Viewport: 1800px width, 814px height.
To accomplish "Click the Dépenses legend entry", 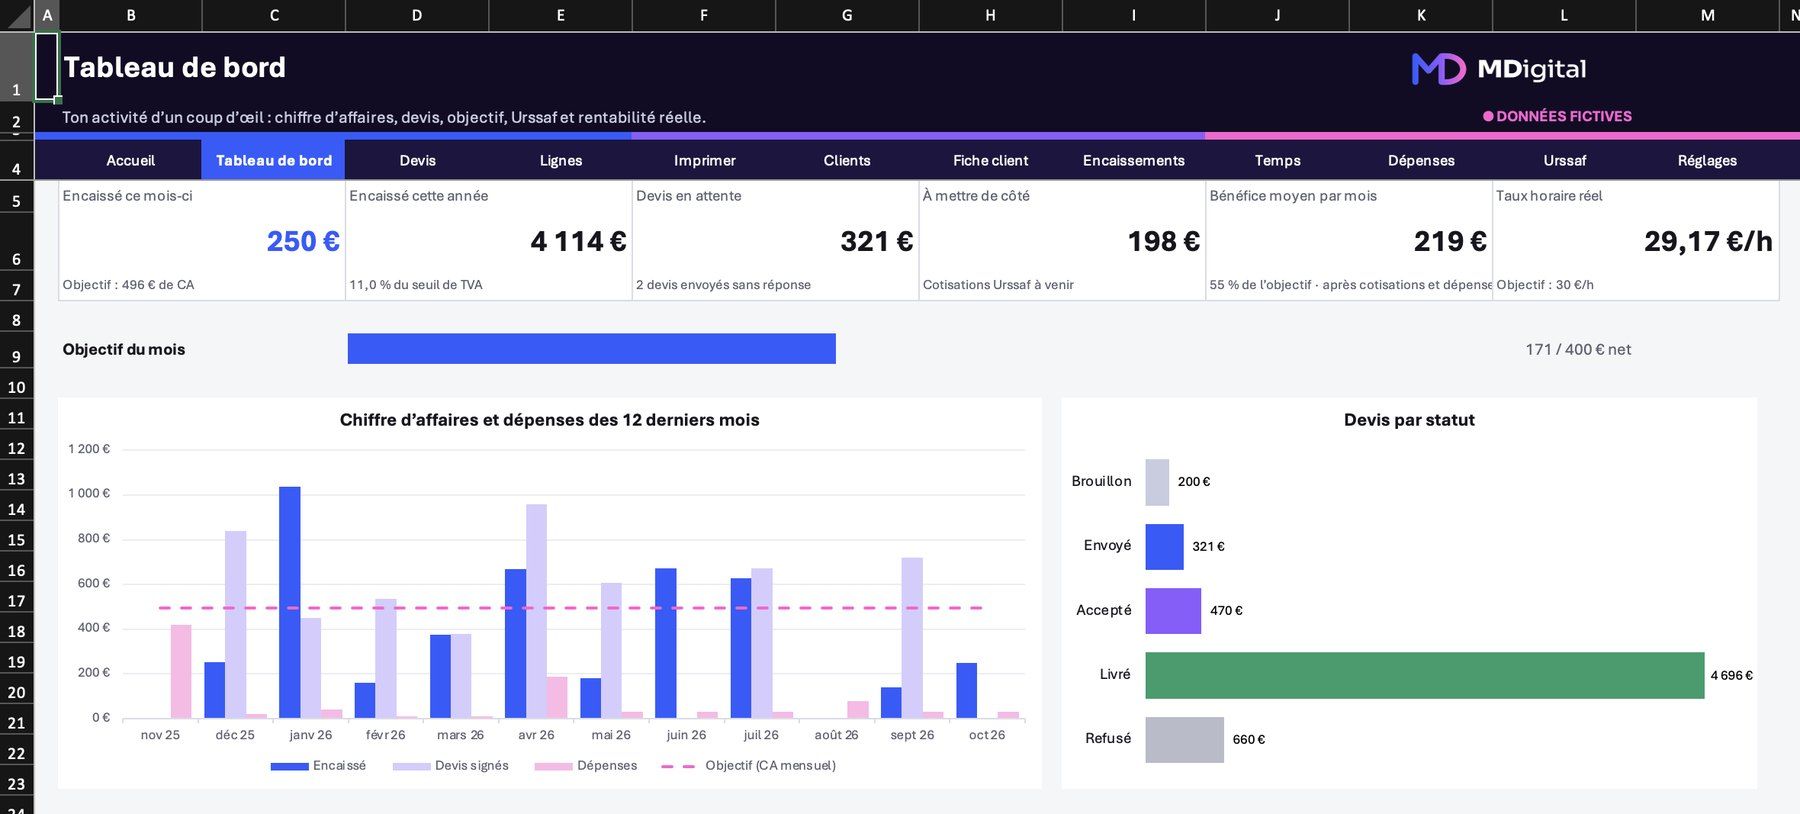I will [x=586, y=766].
